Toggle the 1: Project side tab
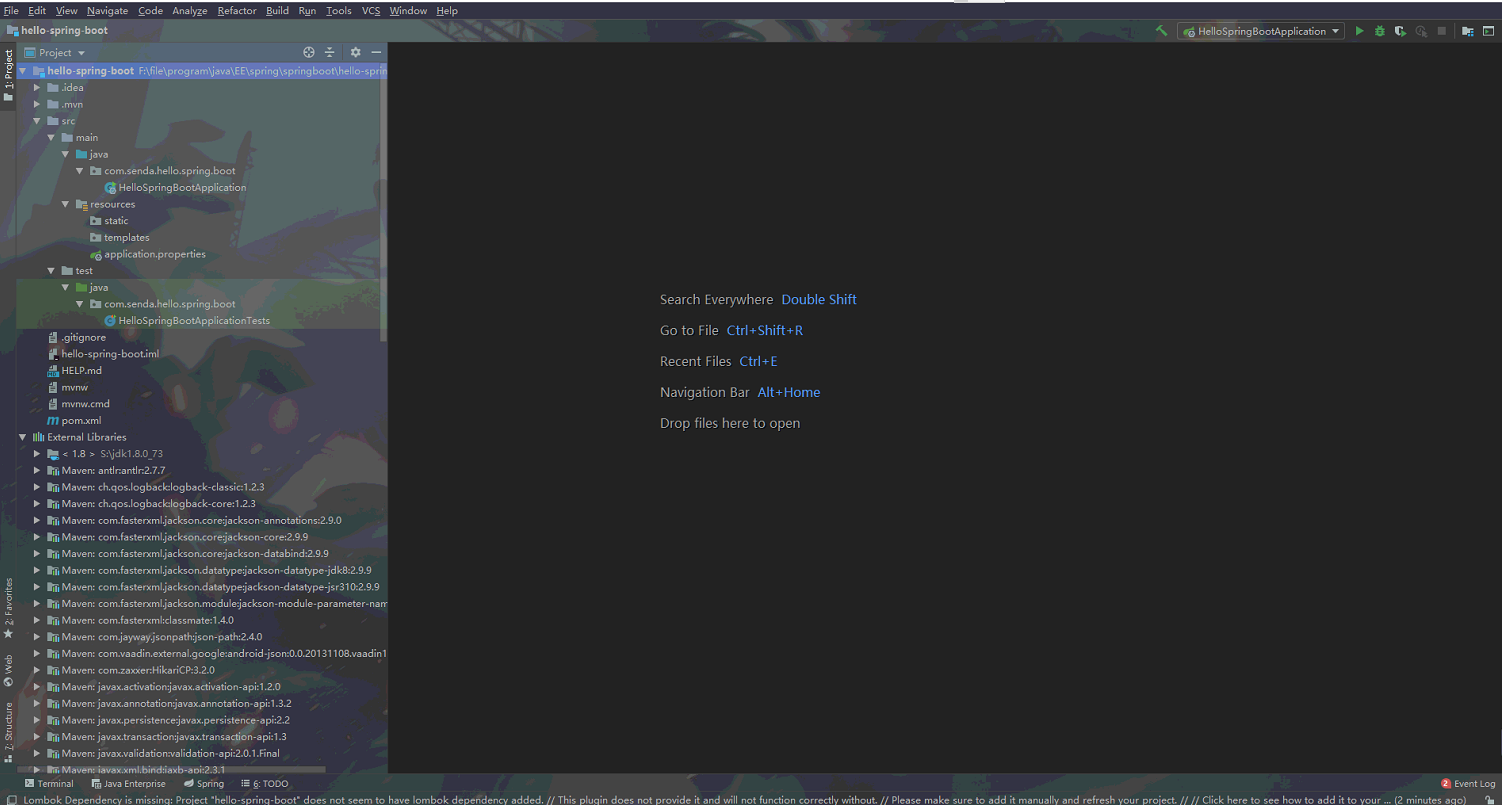The height and width of the screenshot is (805, 1502). coord(8,75)
